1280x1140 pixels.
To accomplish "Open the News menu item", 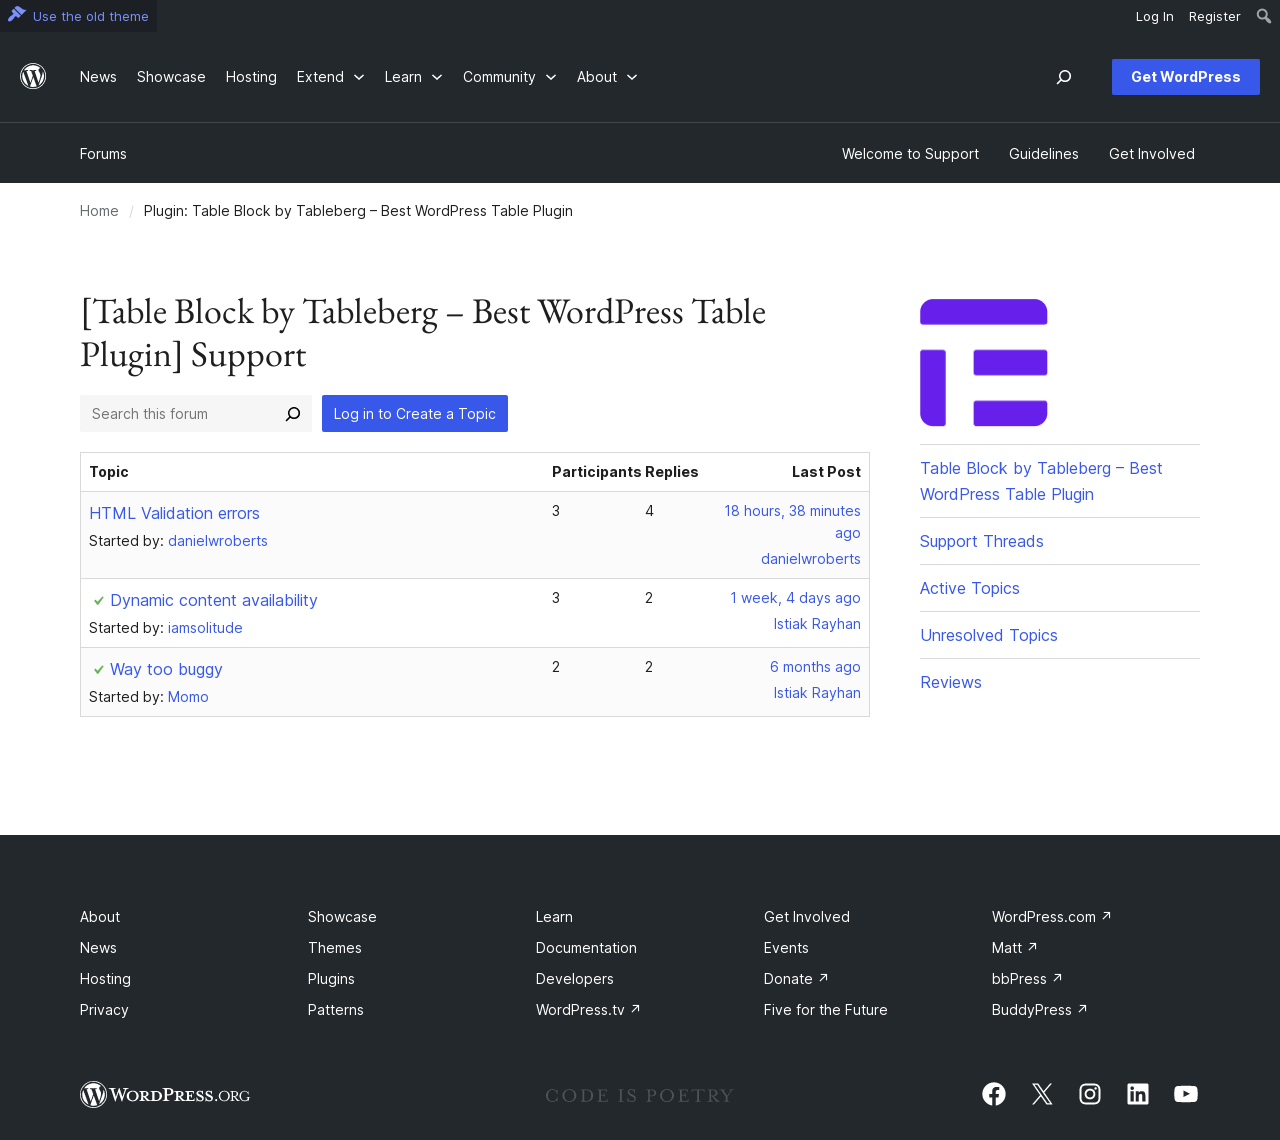I will click(x=98, y=77).
